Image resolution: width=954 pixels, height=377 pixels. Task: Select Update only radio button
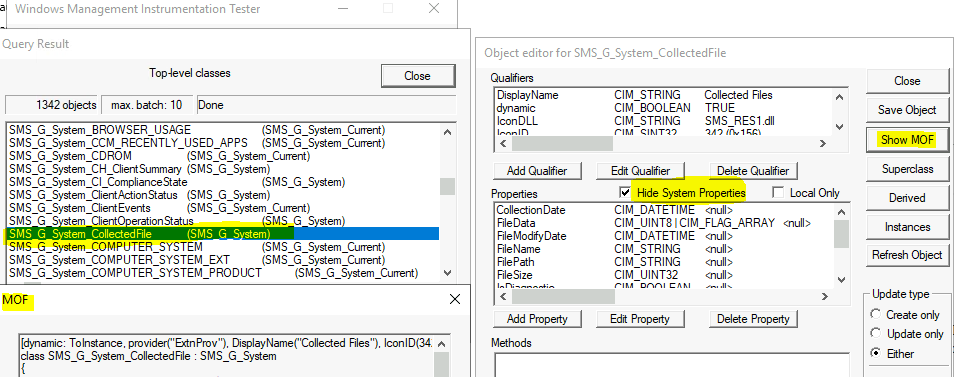(876, 333)
